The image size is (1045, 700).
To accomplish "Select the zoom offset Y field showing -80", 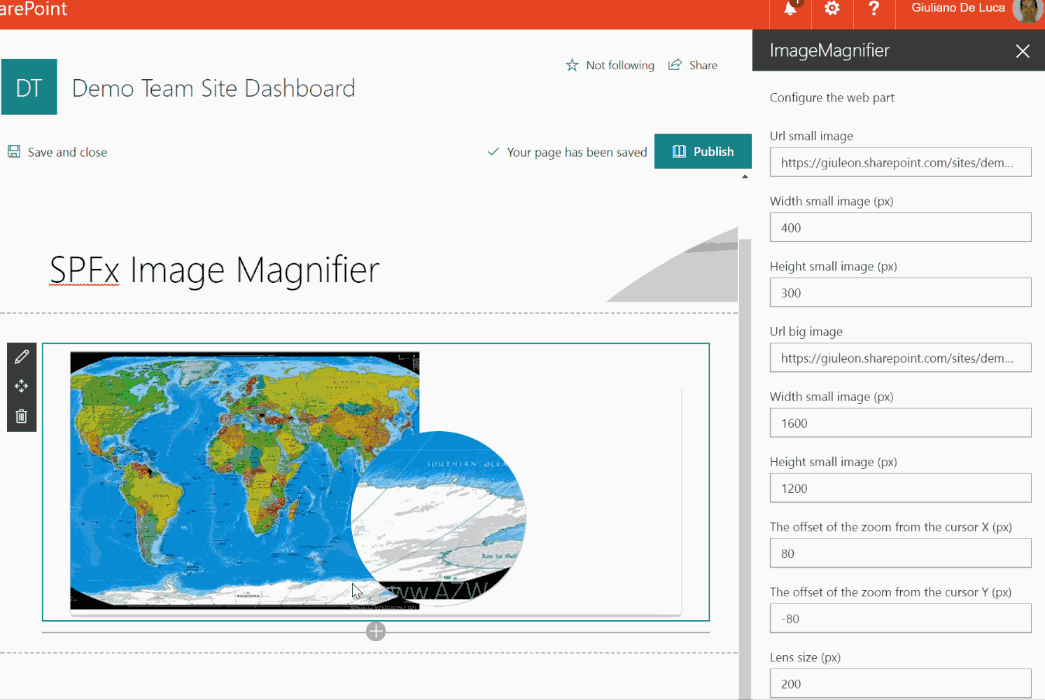I will pos(899,618).
